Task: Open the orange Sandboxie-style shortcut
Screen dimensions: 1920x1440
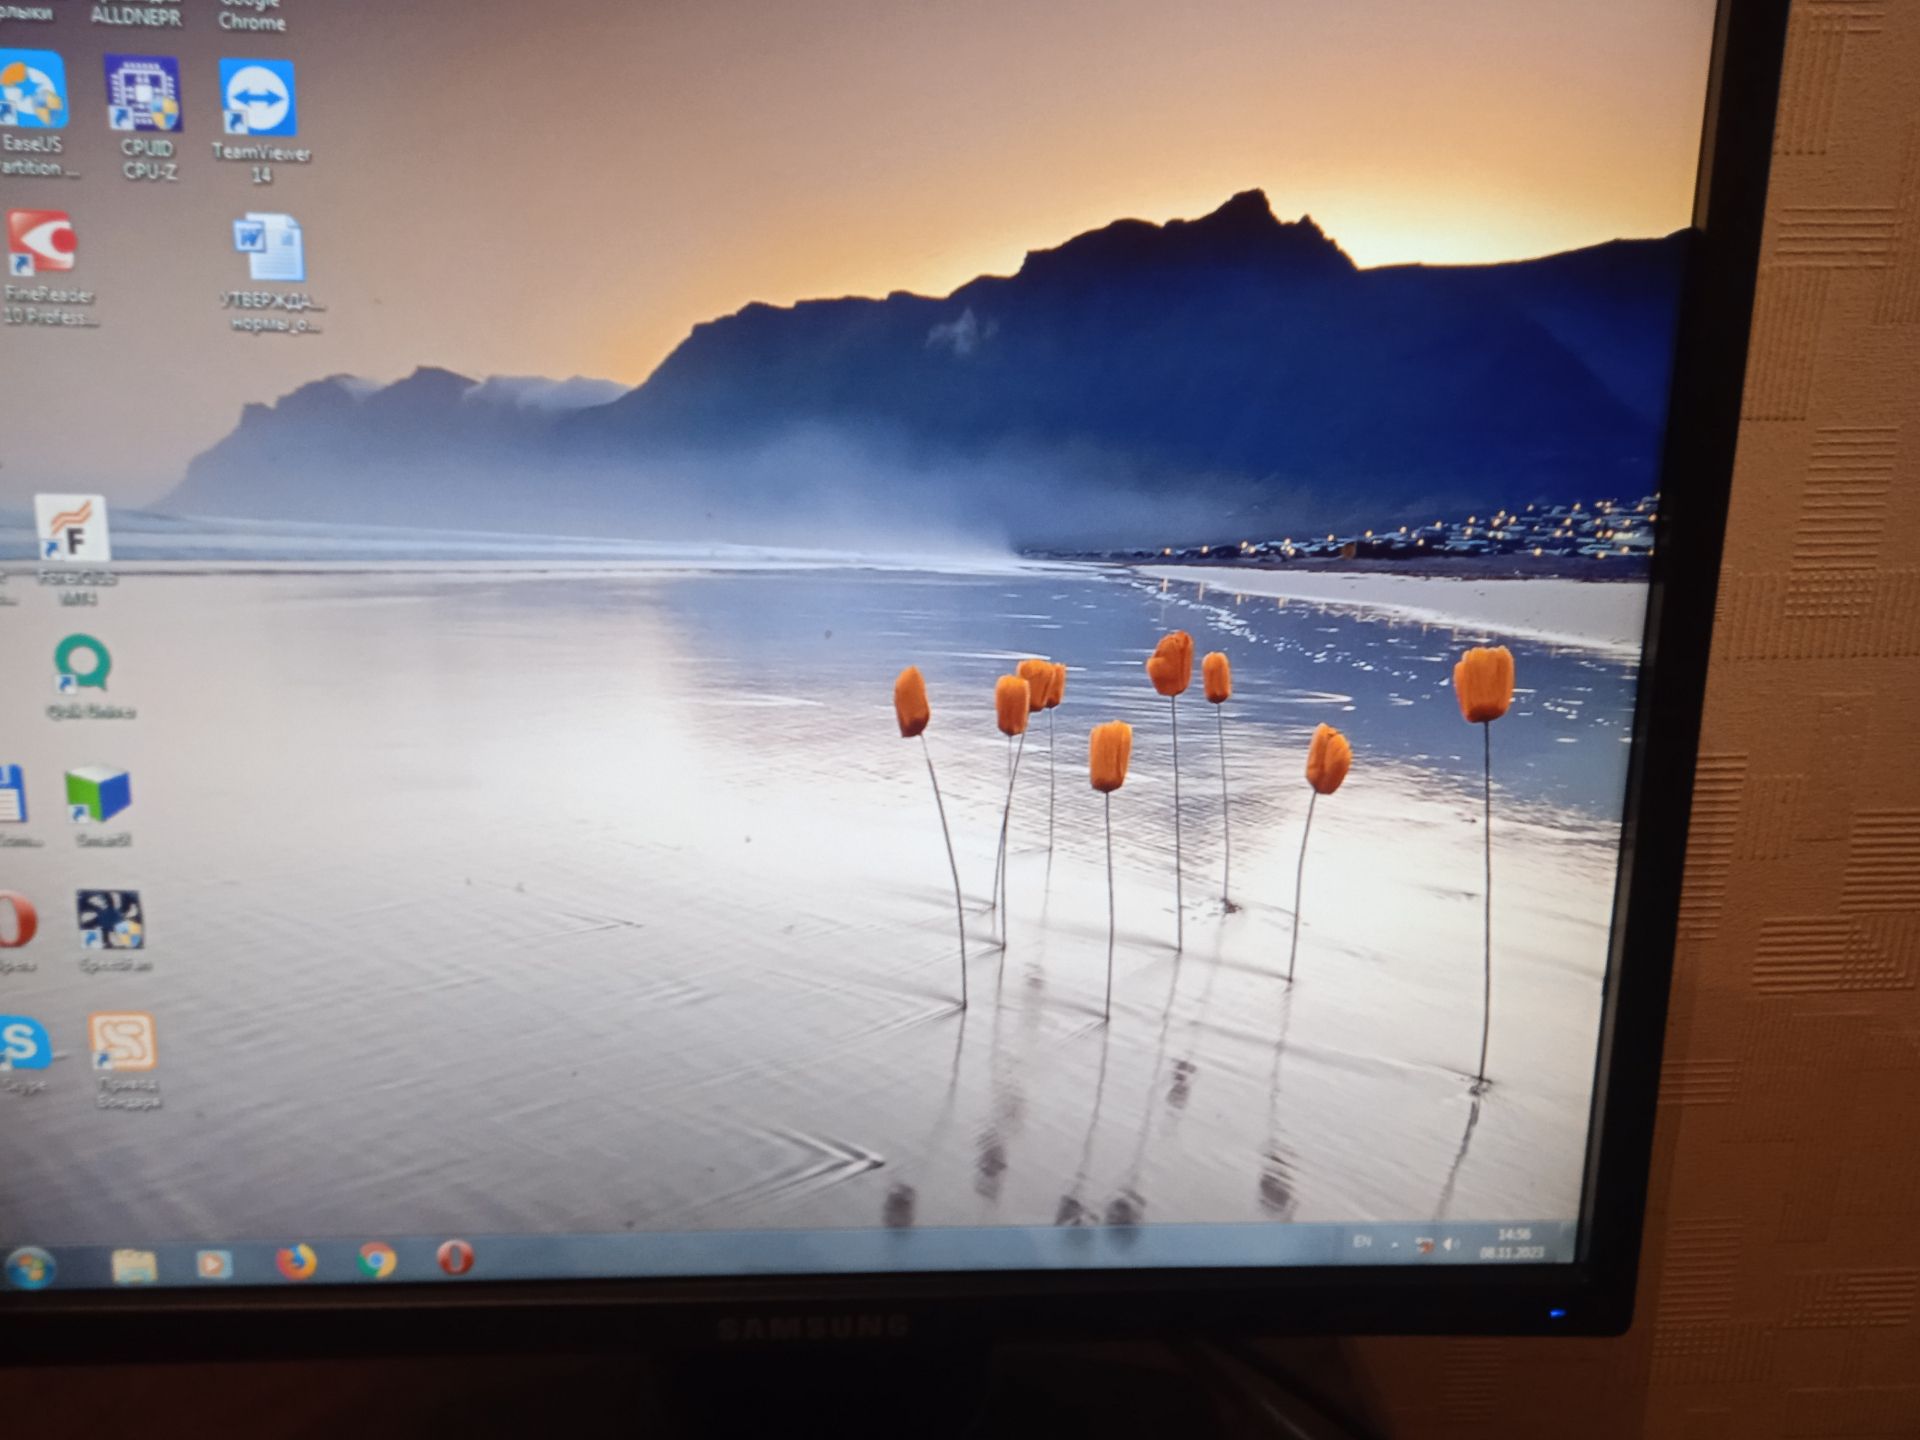Action: coord(123,1060)
